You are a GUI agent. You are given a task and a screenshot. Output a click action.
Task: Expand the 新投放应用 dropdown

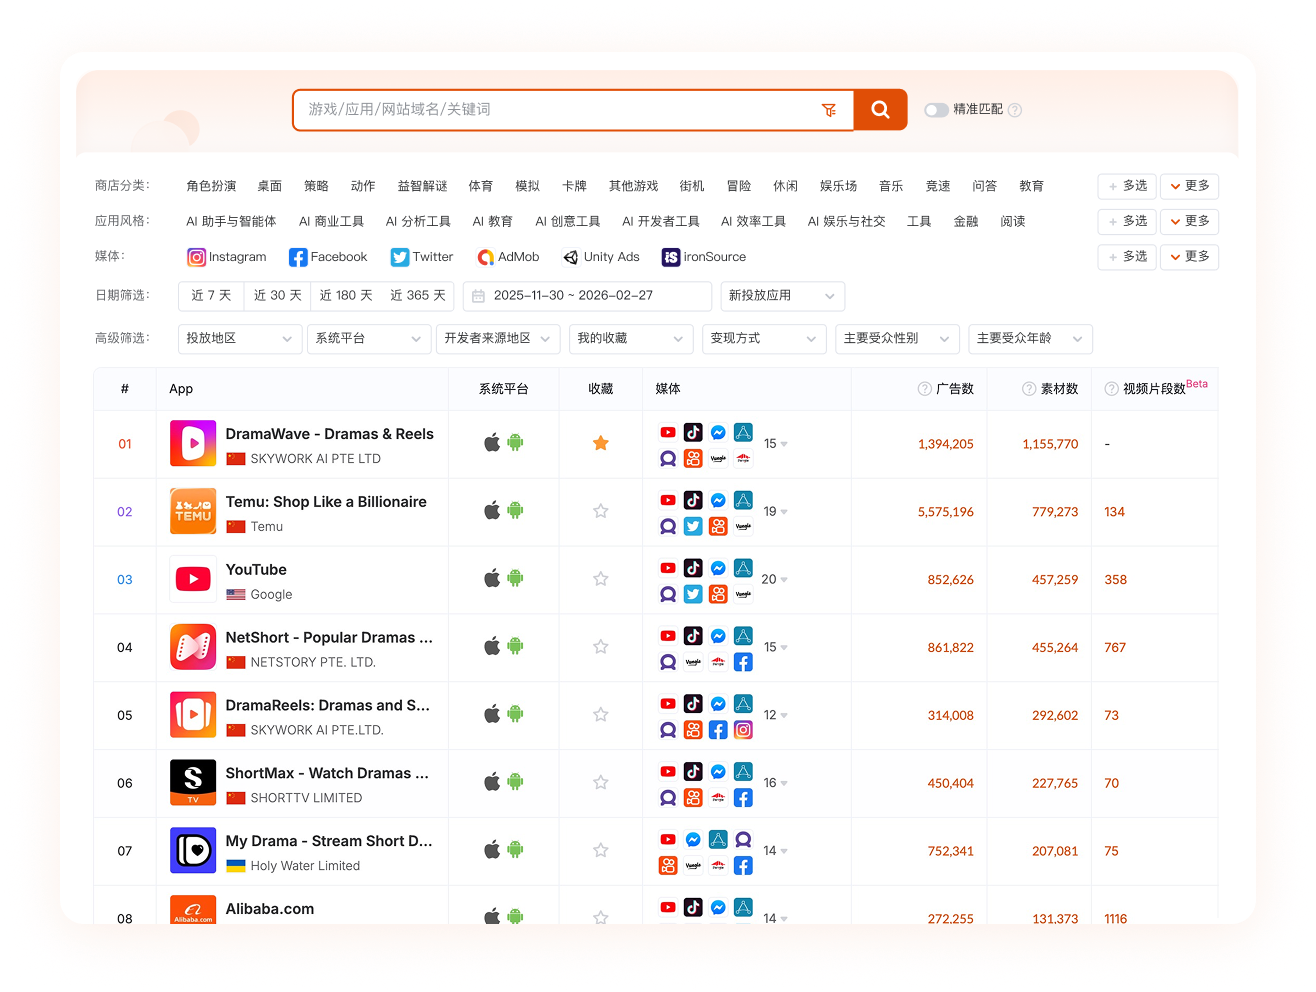click(782, 296)
